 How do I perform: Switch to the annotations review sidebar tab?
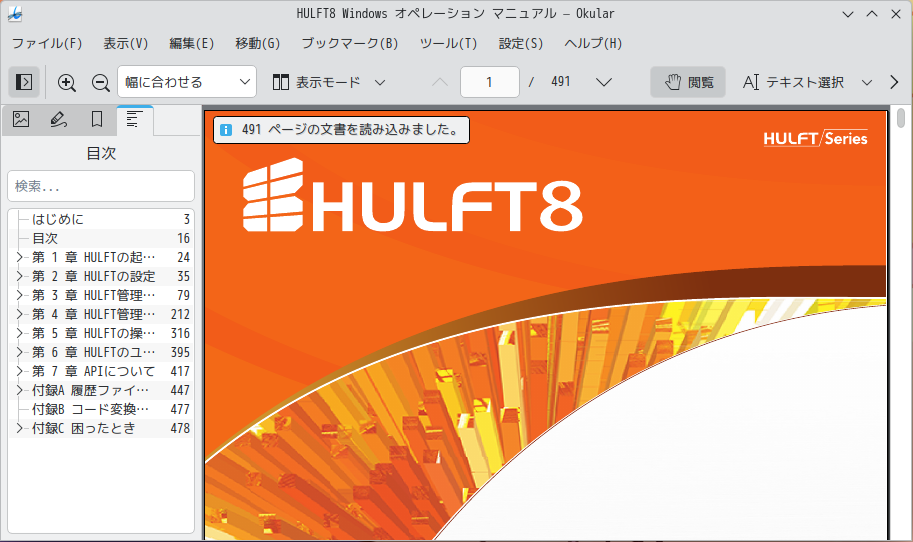pyautogui.click(x=58, y=119)
